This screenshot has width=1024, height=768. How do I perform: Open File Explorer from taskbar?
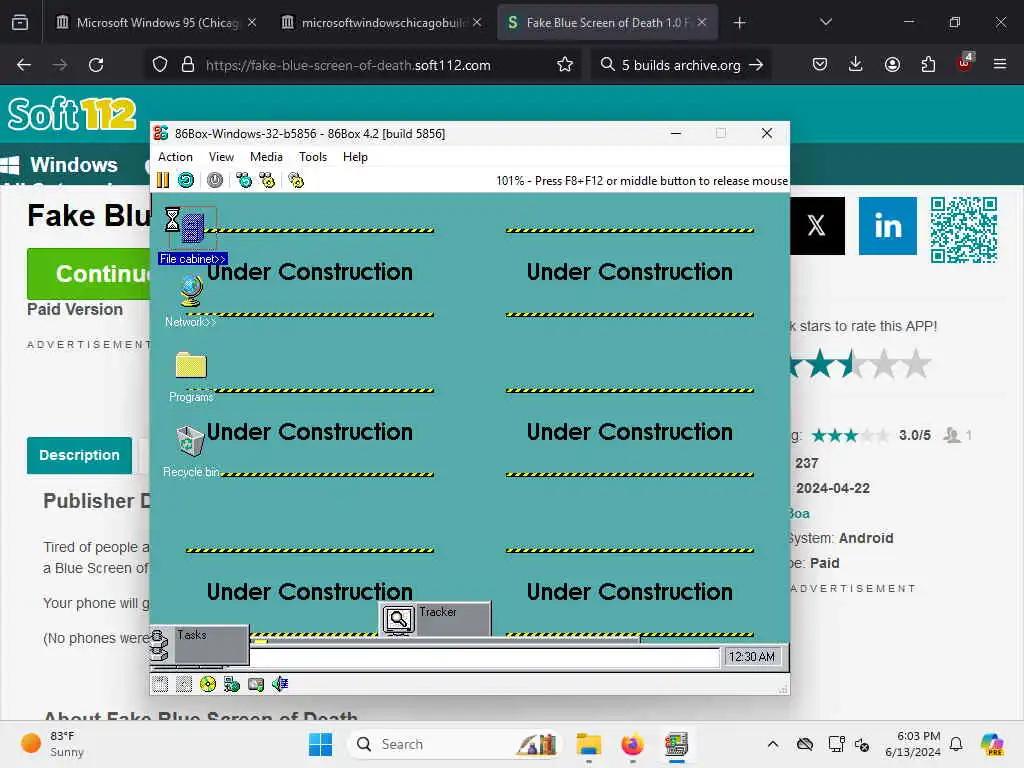(x=588, y=744)
